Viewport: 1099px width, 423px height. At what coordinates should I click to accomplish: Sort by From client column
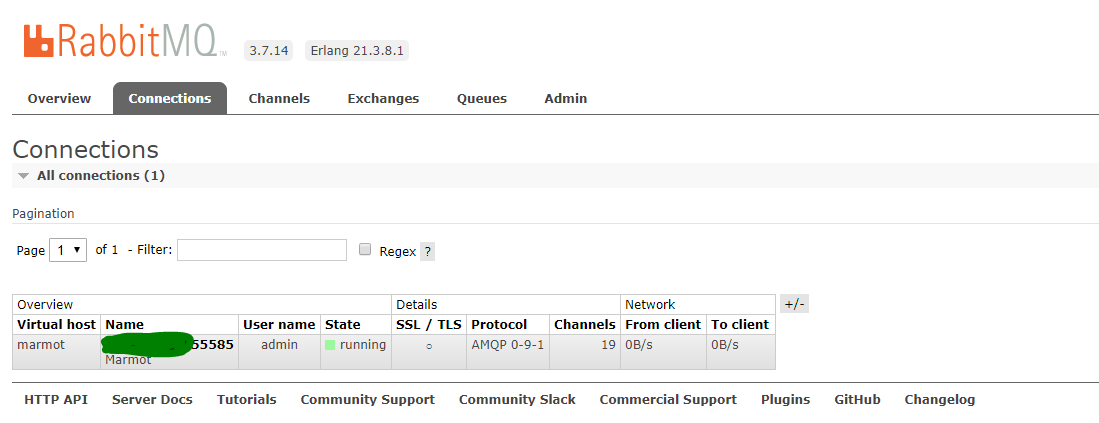coord(663,324)
